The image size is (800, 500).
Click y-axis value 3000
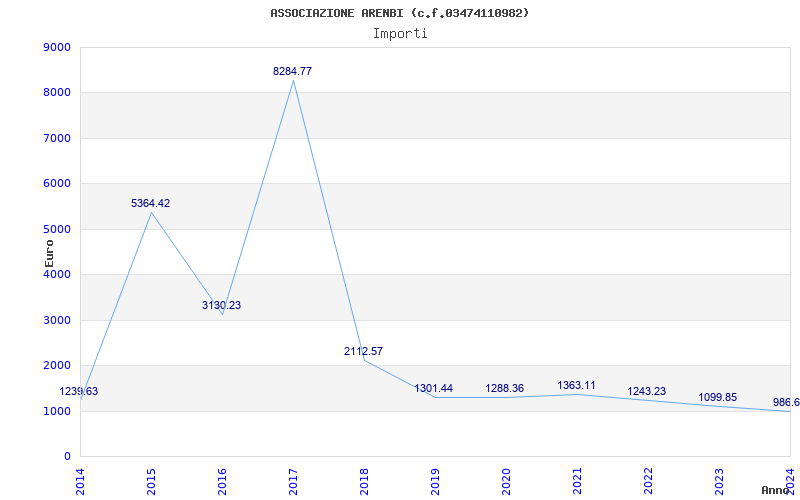click(57, 320)
